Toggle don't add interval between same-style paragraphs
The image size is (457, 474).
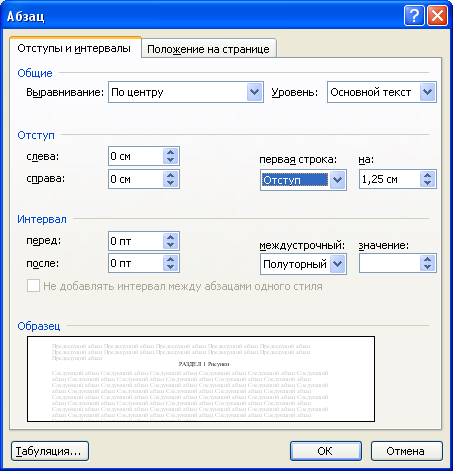click(x=33, y=286)
